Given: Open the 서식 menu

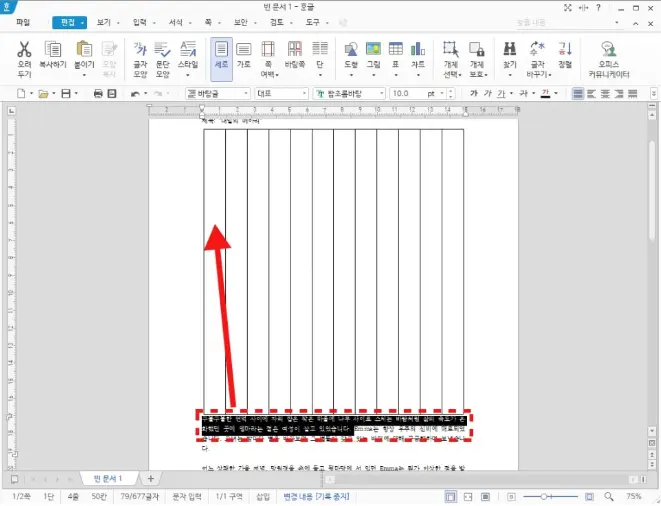Looking at the screenshot, I should tap(176, 21).
